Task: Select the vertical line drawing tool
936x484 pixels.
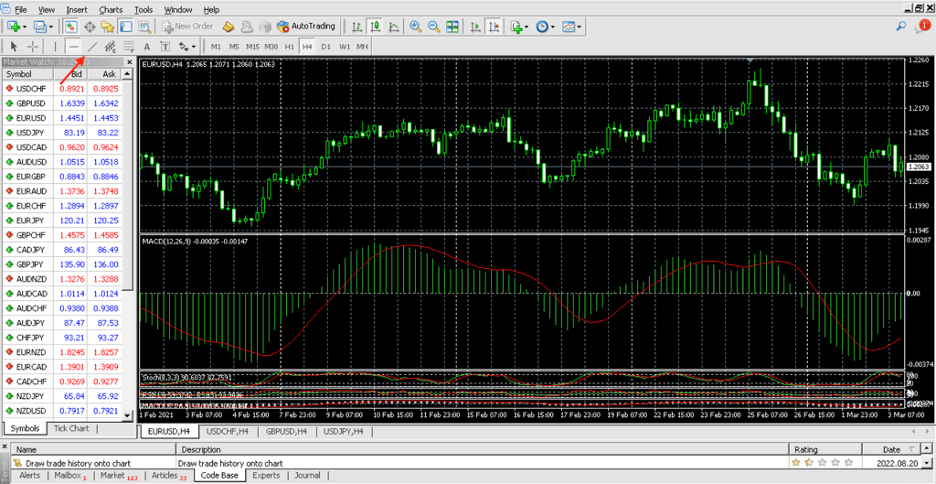Action: point(55,46)
